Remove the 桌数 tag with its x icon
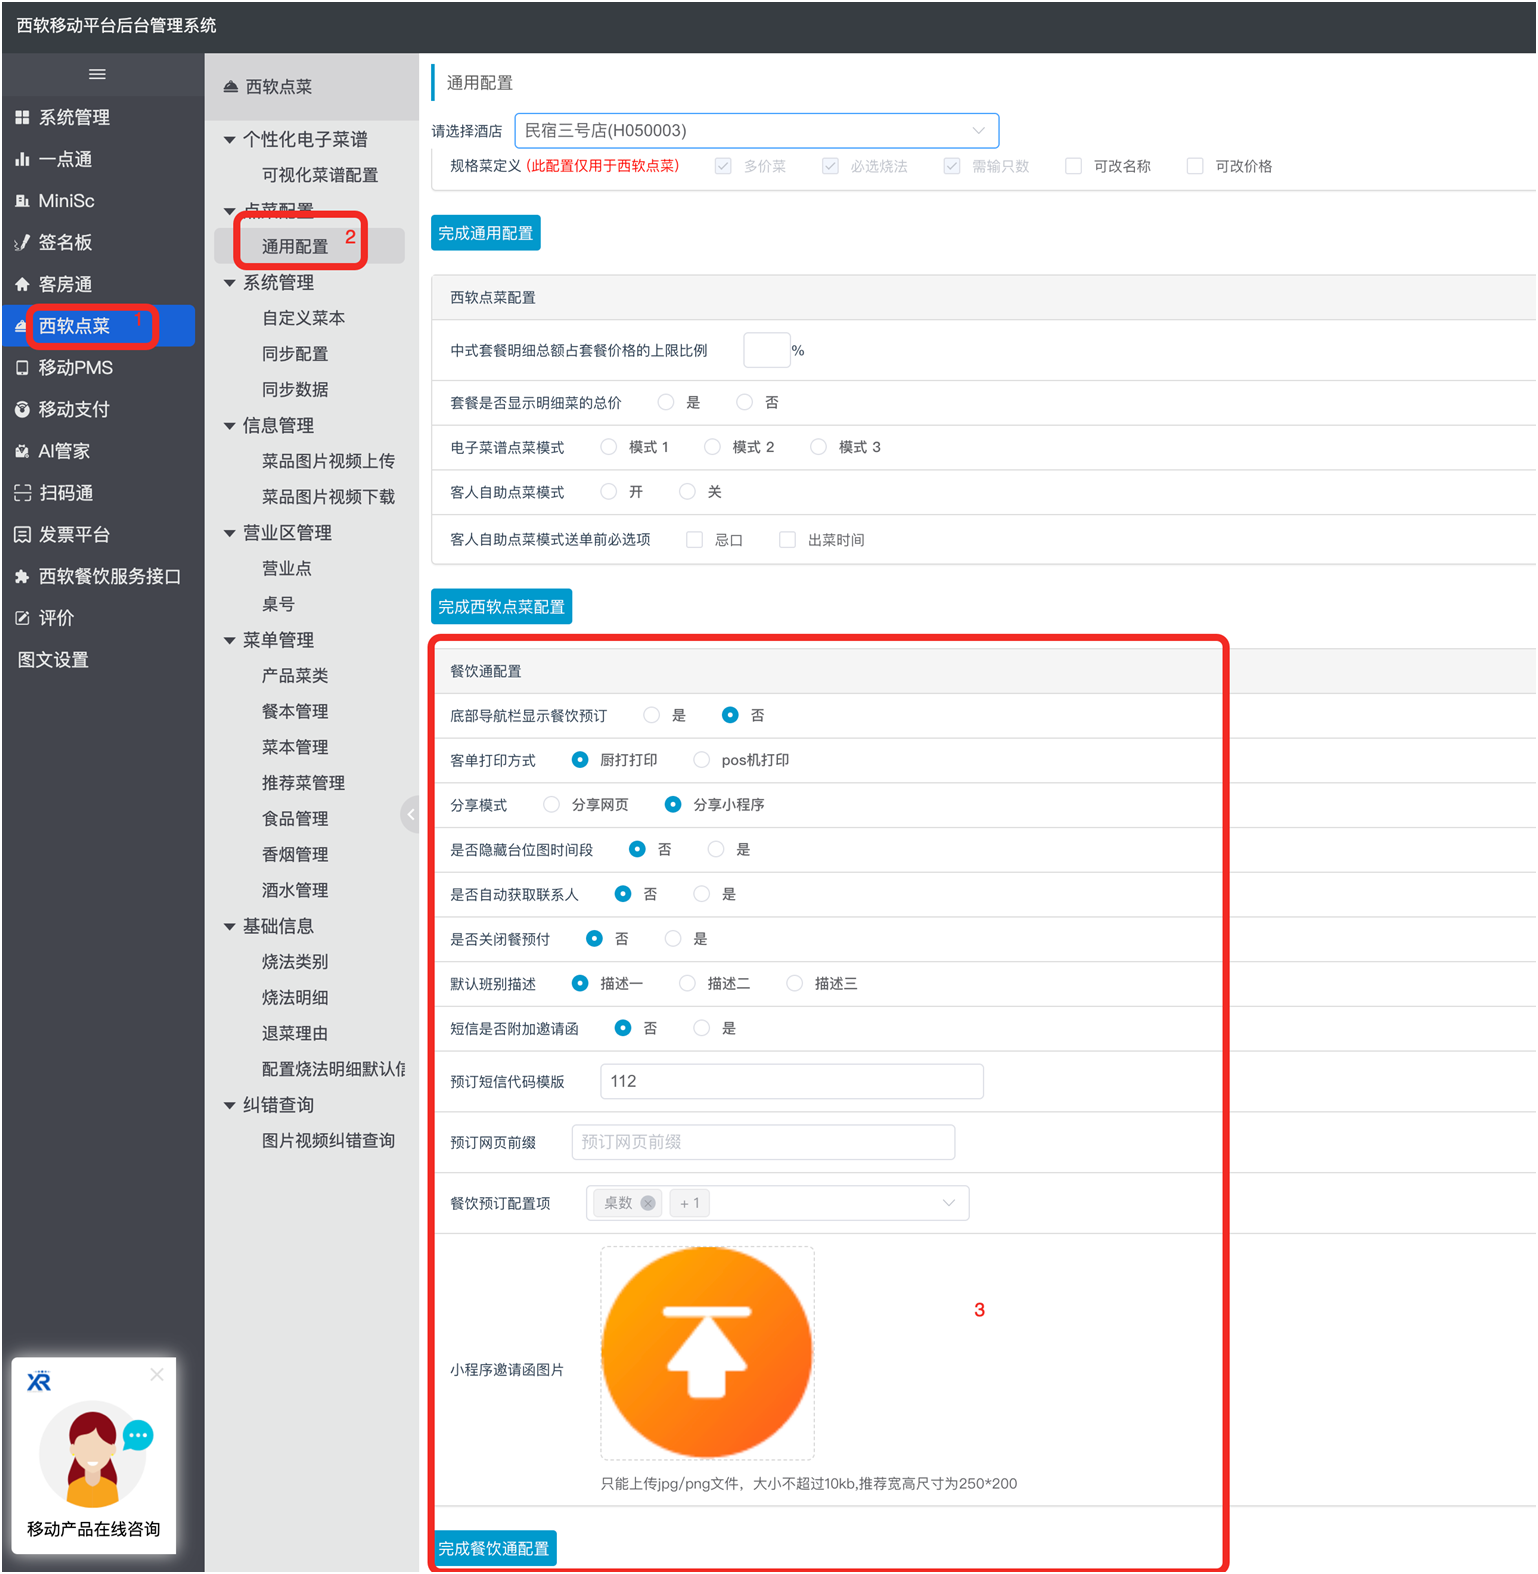The width and height of the screenshot is (1538, 1574). tap(648, 1203)
